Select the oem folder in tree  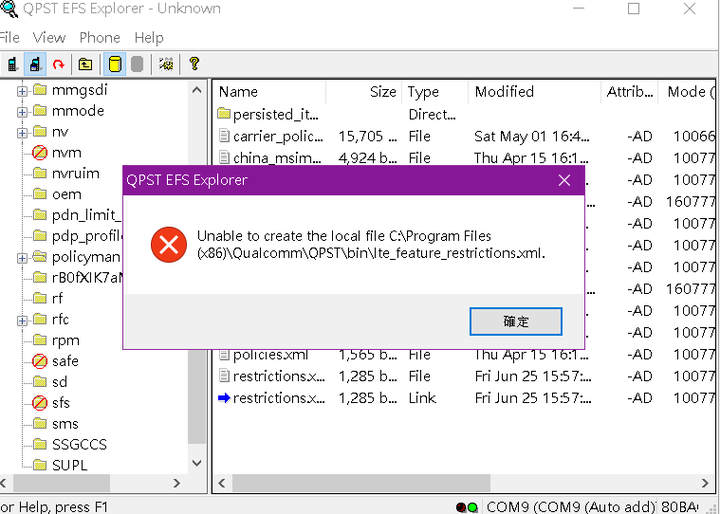click(67, 194)
